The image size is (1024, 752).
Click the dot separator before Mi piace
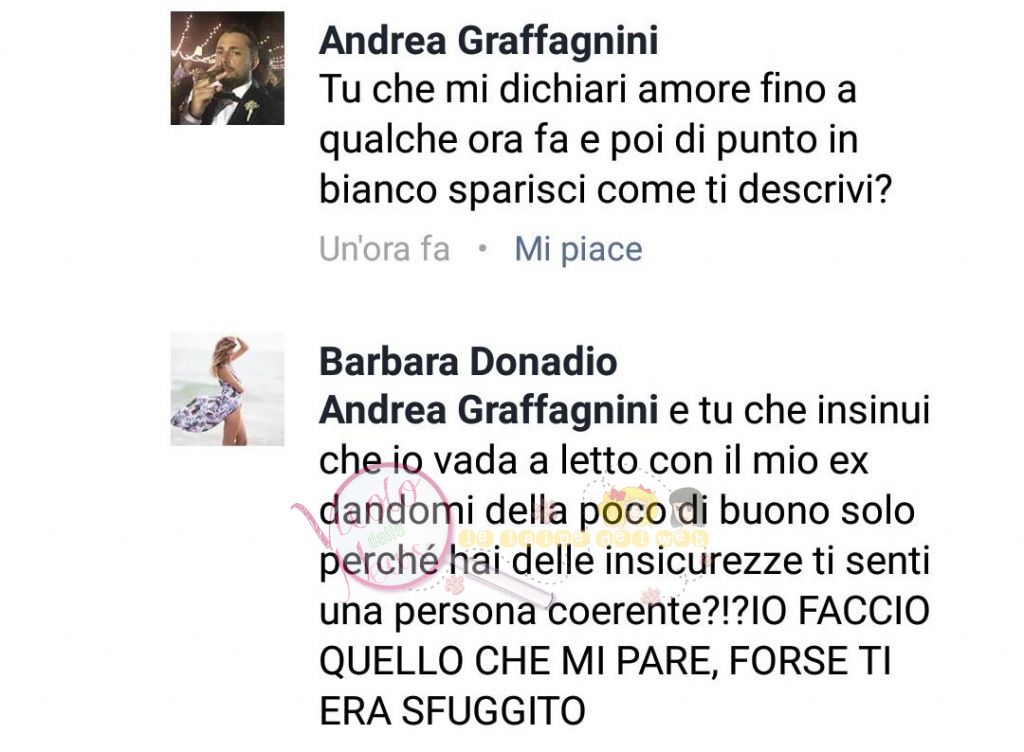pyautogui.click(x=483, y=248)
